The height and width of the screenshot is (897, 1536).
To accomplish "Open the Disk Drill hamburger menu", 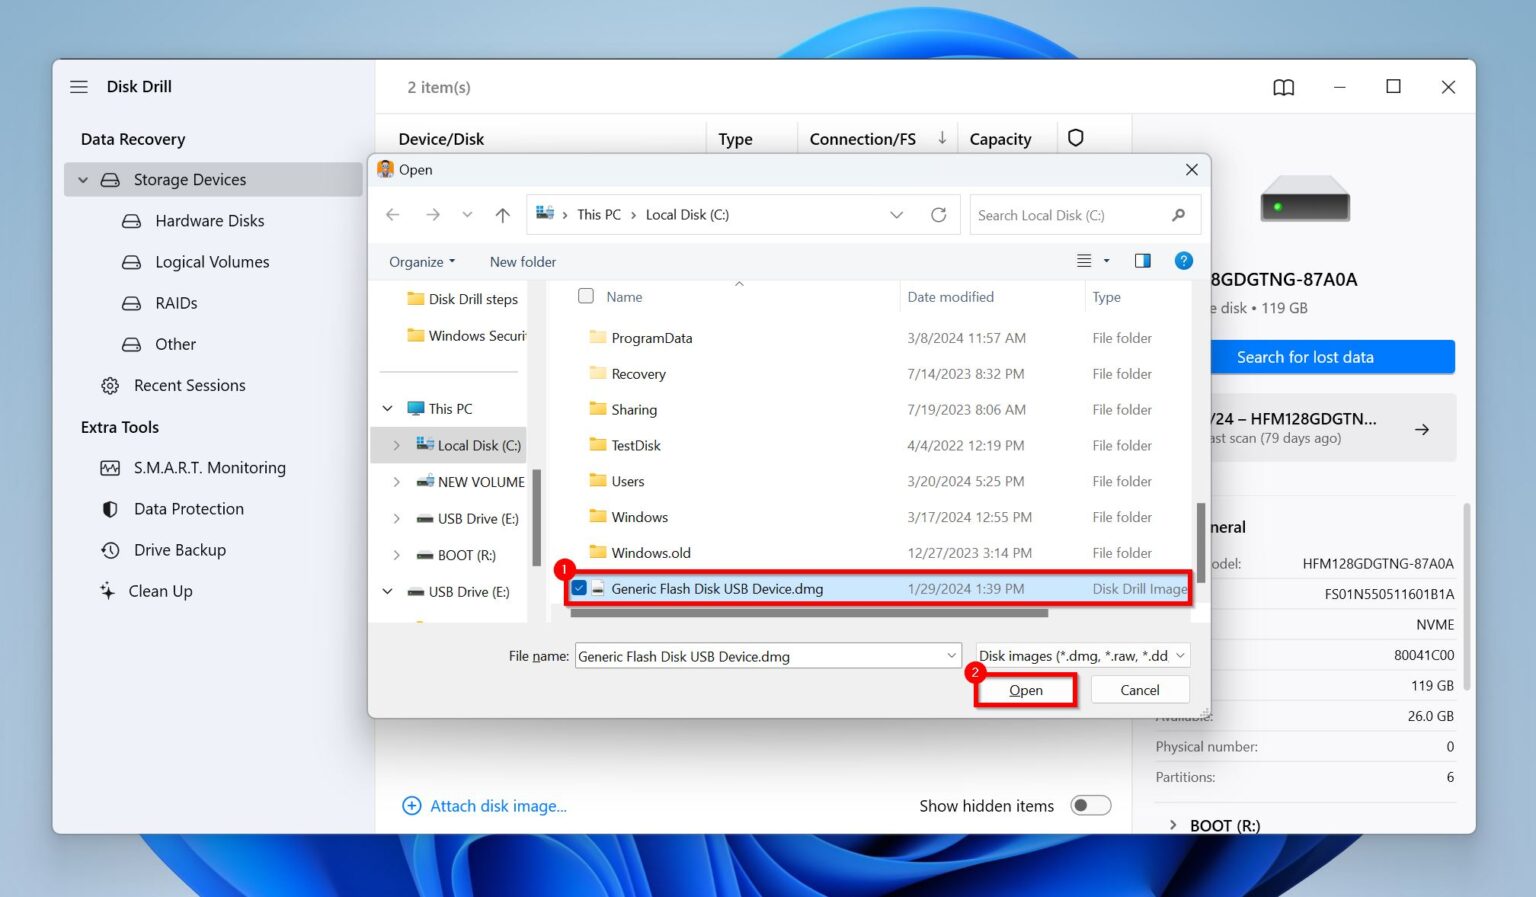I will click(78, 86).
